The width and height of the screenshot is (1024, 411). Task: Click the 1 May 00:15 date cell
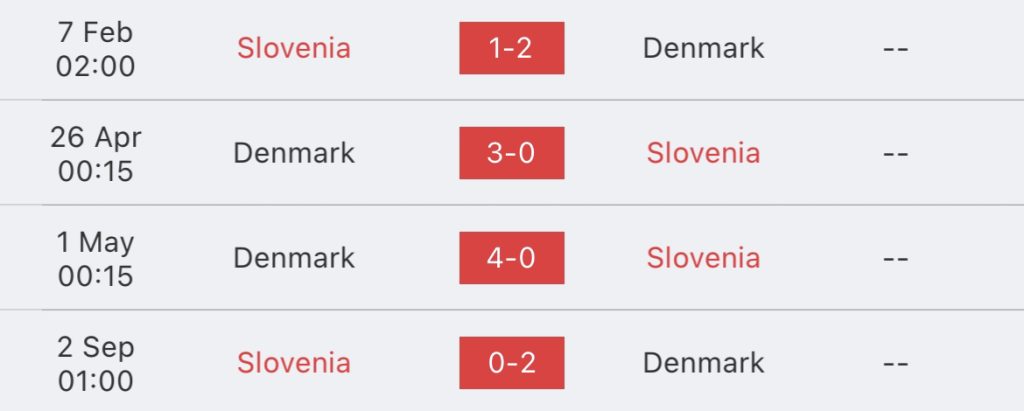pos(95,259)
